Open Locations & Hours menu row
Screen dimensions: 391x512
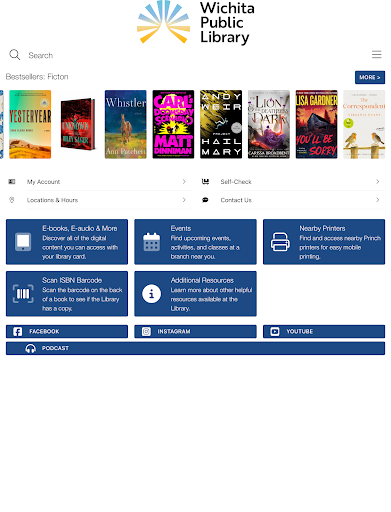point(99,200)
